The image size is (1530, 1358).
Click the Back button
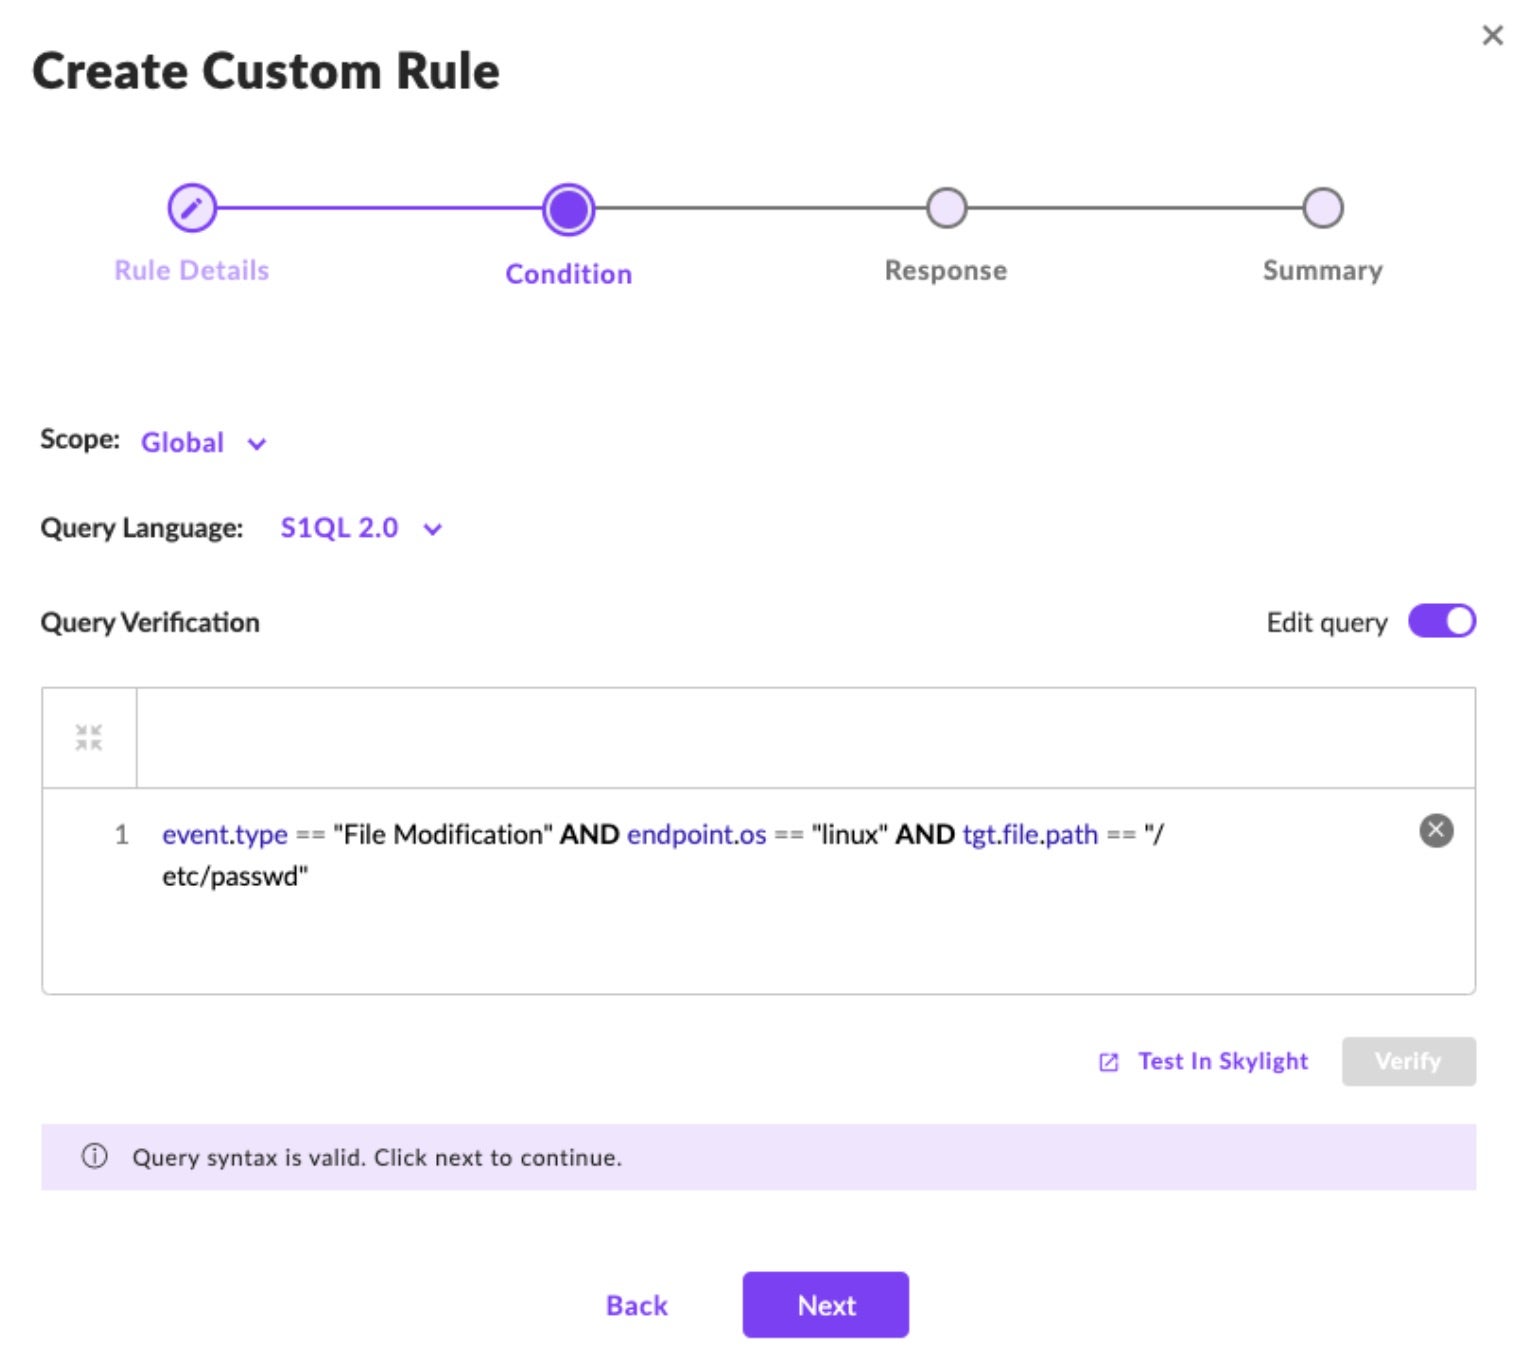(636, 1305)
